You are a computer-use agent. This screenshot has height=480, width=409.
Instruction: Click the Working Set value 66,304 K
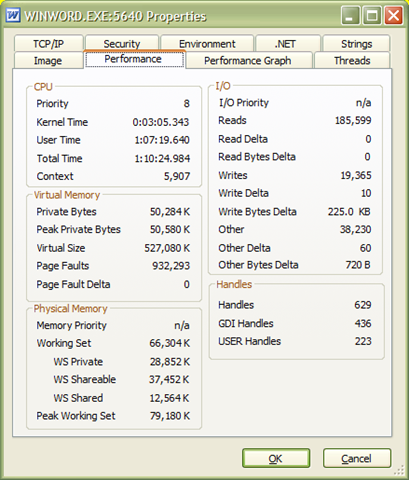pos(169,343)
